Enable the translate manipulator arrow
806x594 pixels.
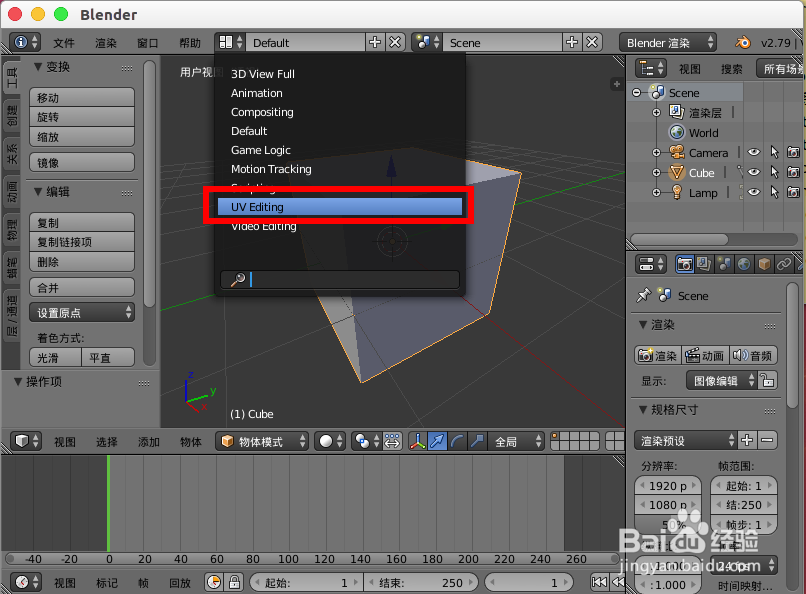point(437,441)
